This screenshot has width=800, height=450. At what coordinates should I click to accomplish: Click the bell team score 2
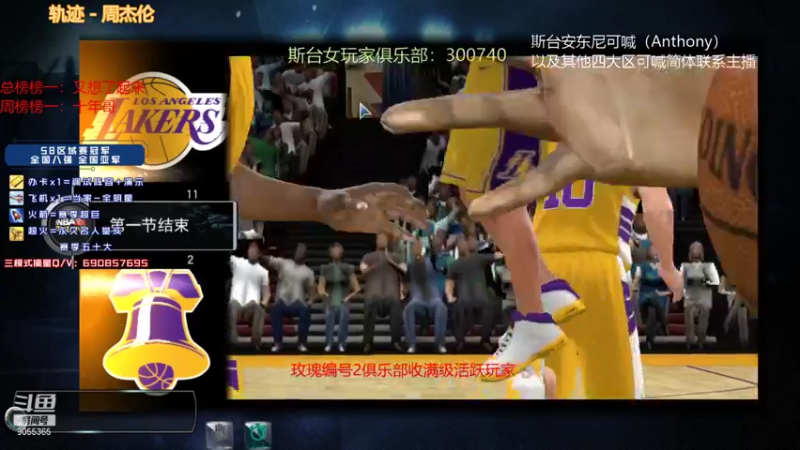click(x=190, y=260)
